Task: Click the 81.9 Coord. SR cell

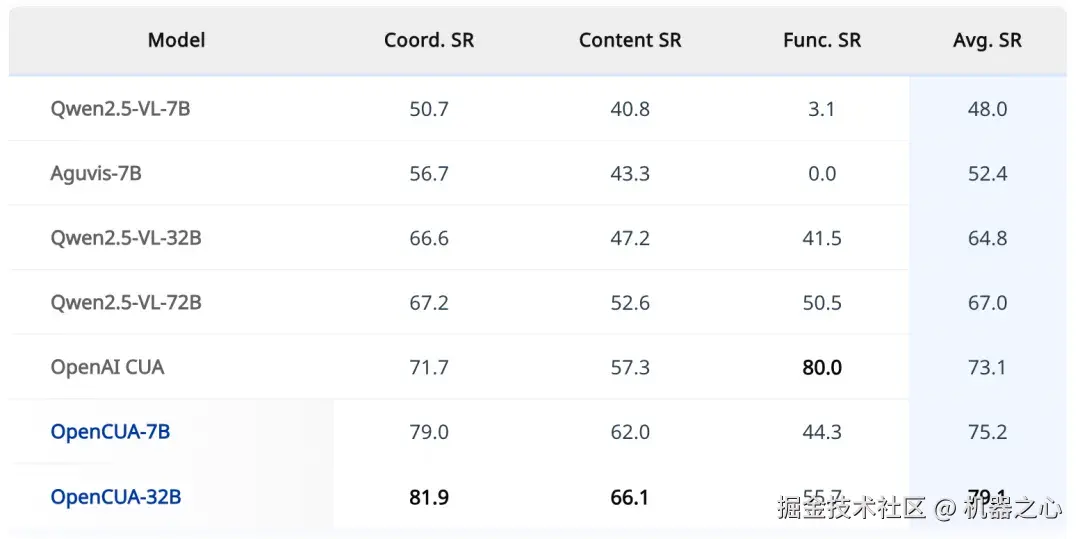Action: click(429, 497)
